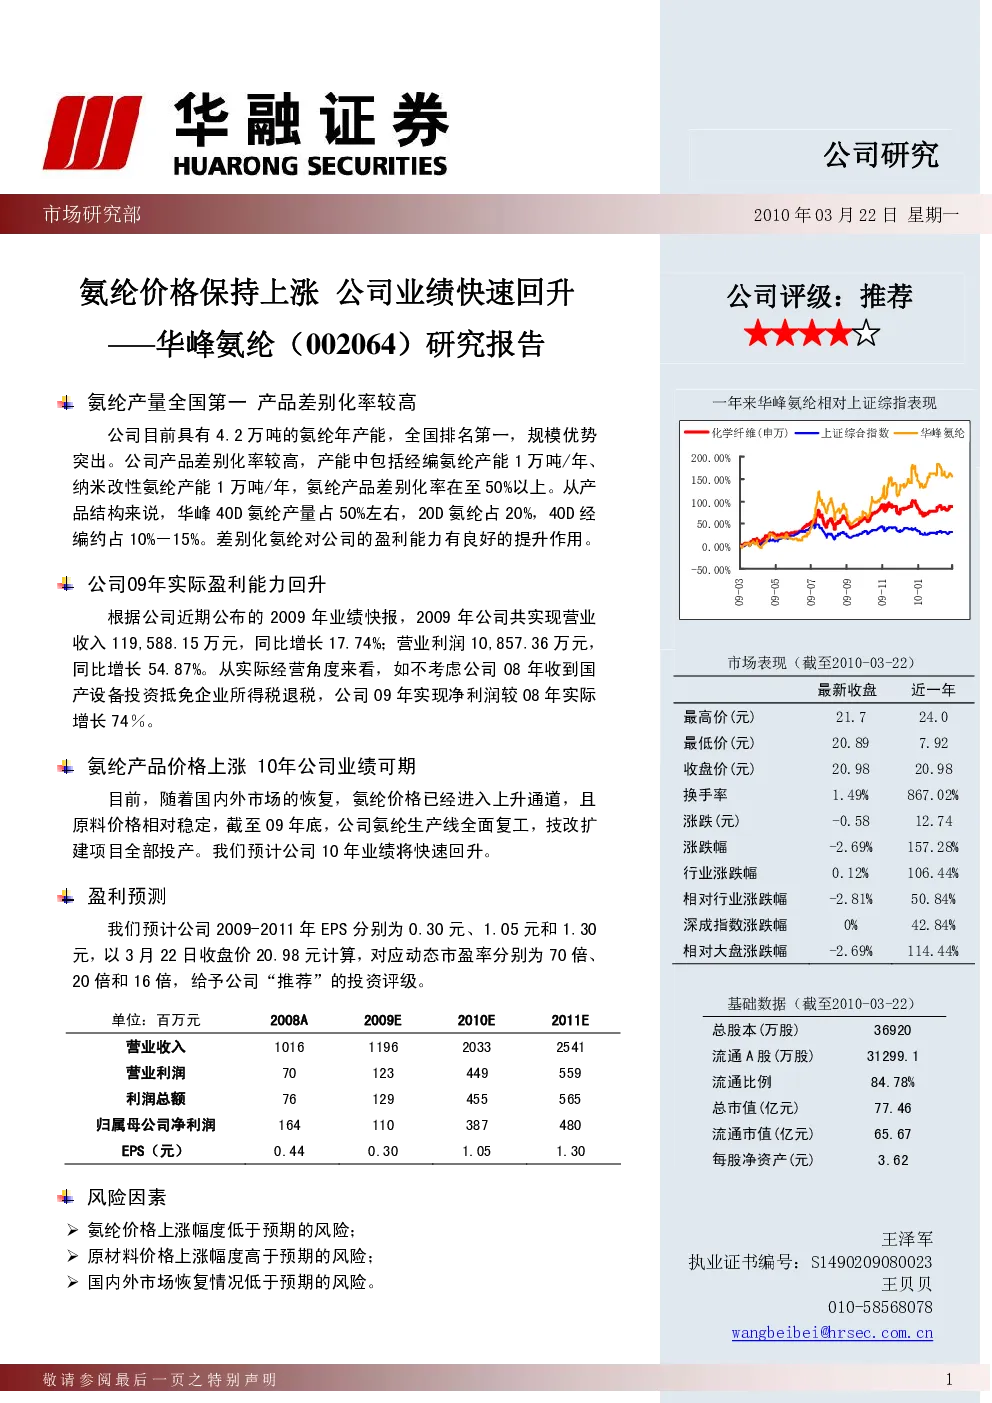Click the Huarong Securities red logo
The height and width of the screenshot is (1403, 992).
pyautogui.click(x=92, y=133)
